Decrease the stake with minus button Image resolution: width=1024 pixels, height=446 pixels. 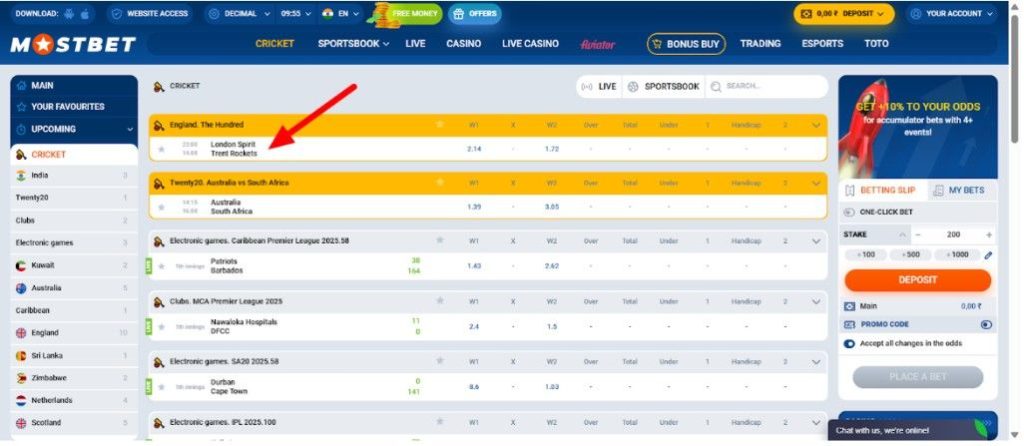click(918, 234)
